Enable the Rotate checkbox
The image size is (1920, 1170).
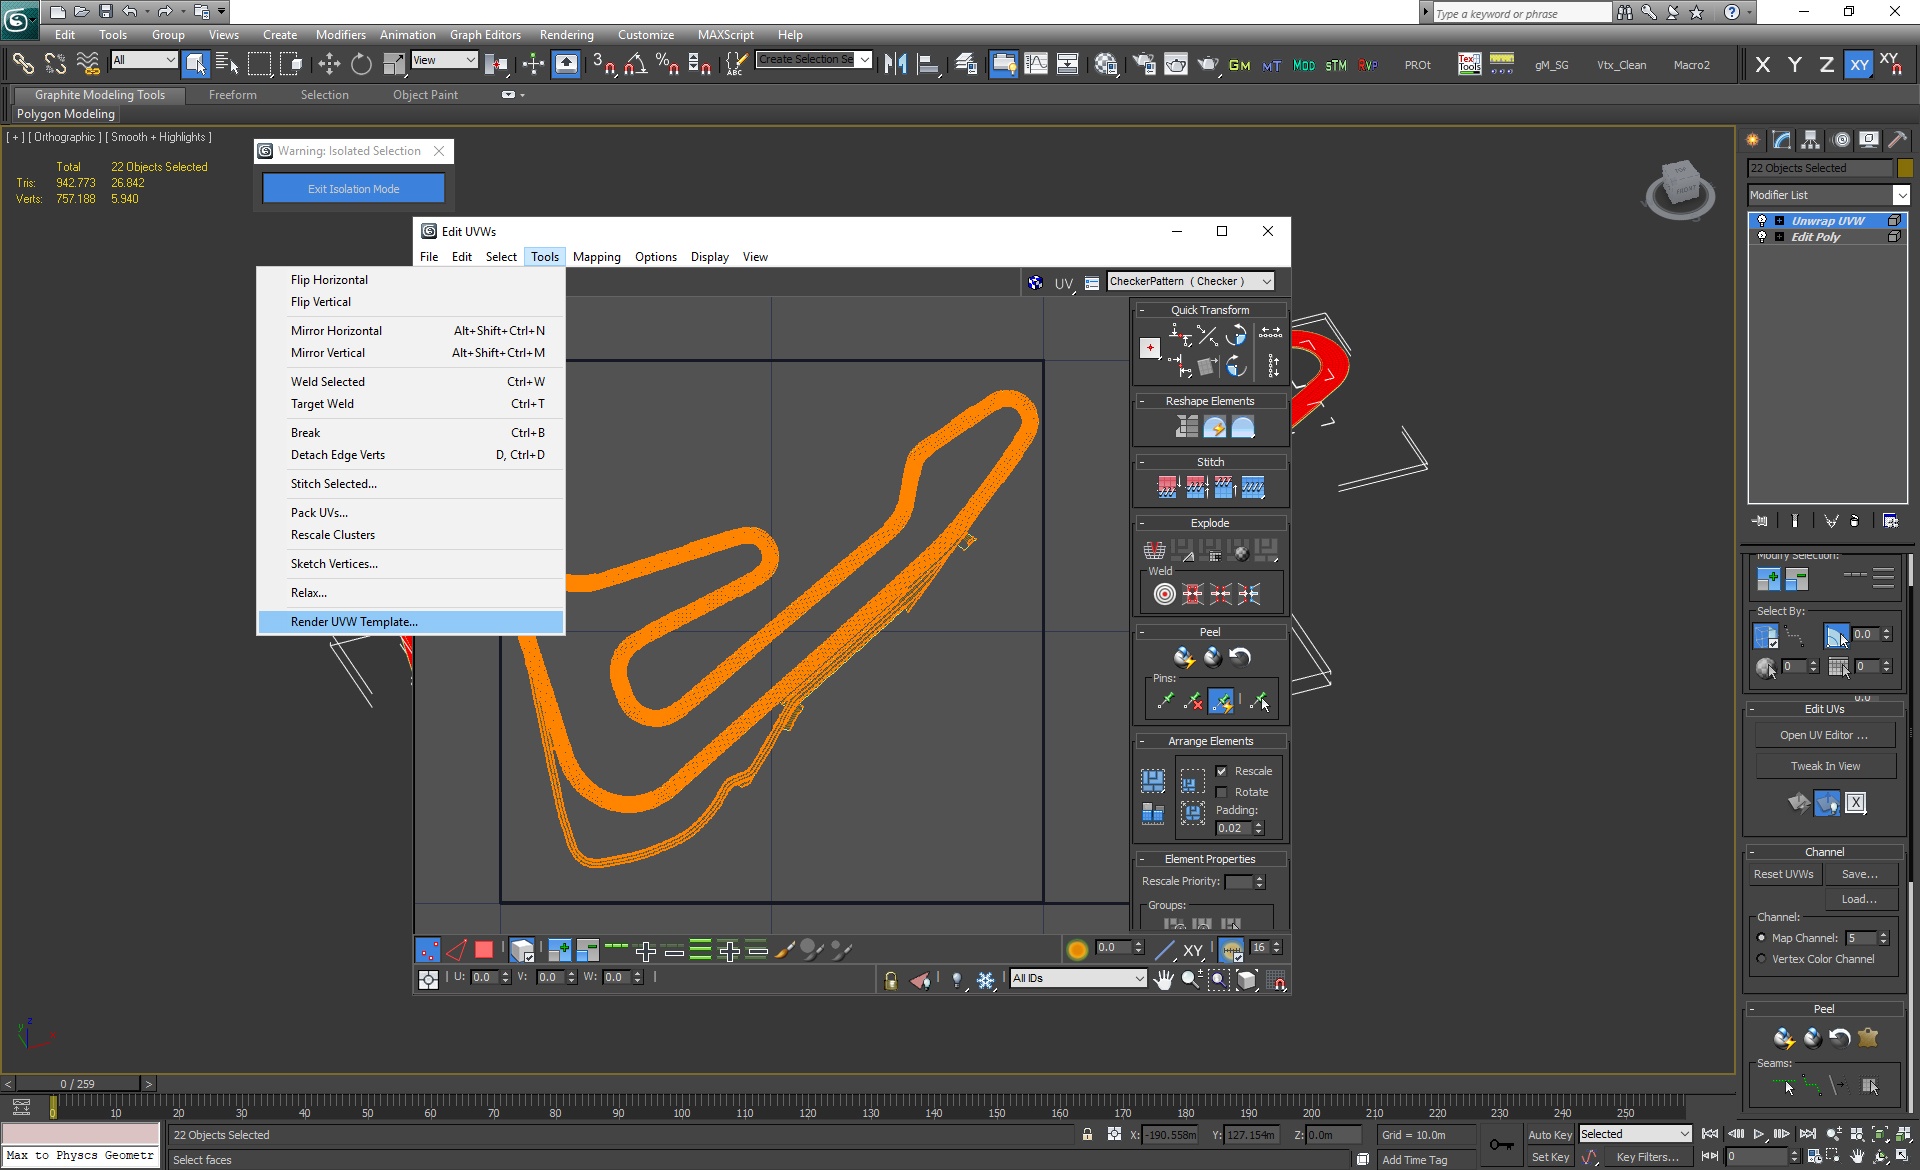click(1221, 792)
